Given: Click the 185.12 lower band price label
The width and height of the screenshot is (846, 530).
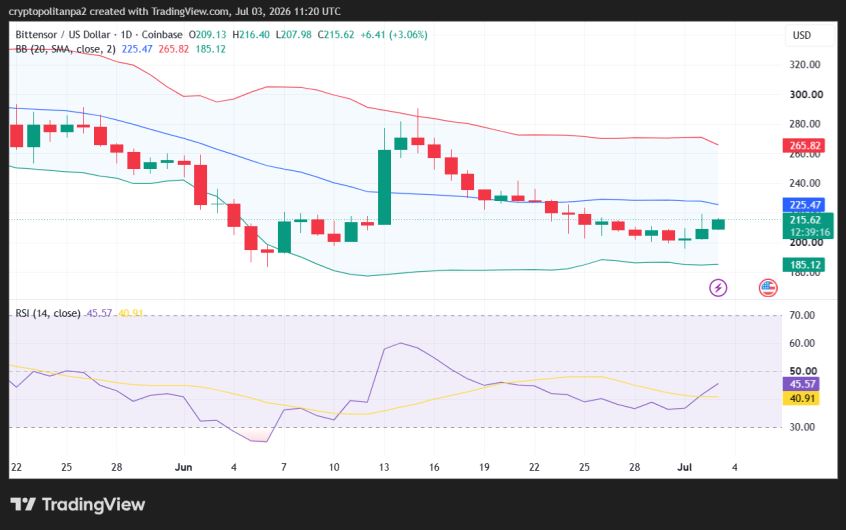Looking at the screenshot, I should click(804, 264).
